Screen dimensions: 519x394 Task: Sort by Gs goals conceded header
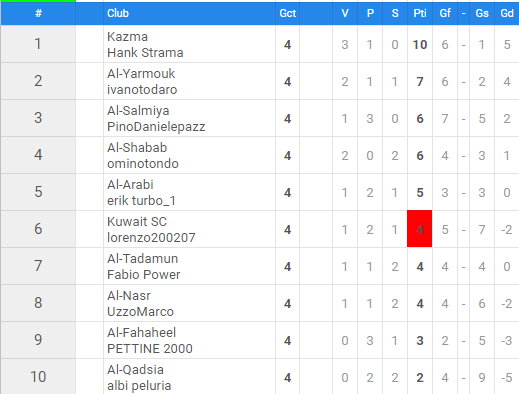pyautogui.click(x=482, y=13)
